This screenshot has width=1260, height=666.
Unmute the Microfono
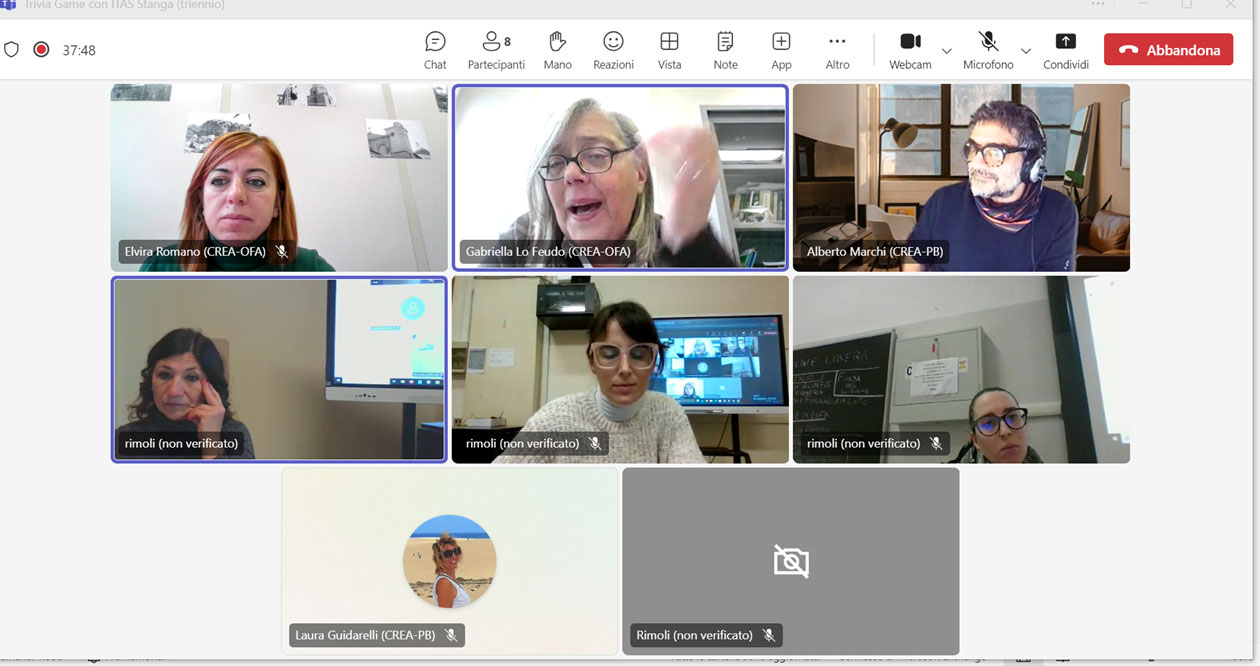pyautogui.click(x=988, y=49)
